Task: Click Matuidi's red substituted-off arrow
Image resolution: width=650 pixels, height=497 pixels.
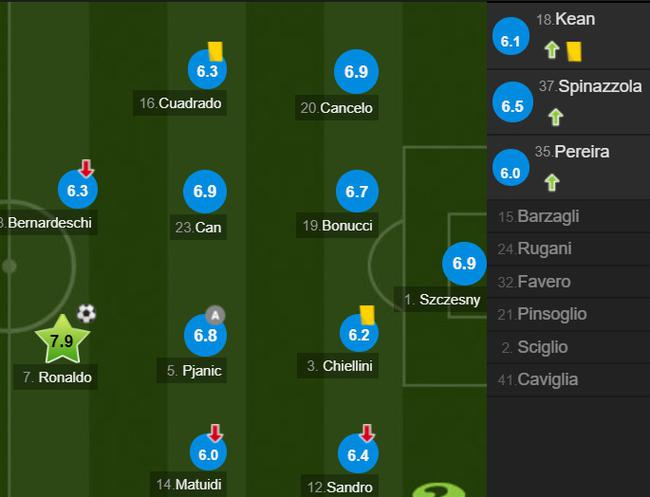Action: point(215,433)
